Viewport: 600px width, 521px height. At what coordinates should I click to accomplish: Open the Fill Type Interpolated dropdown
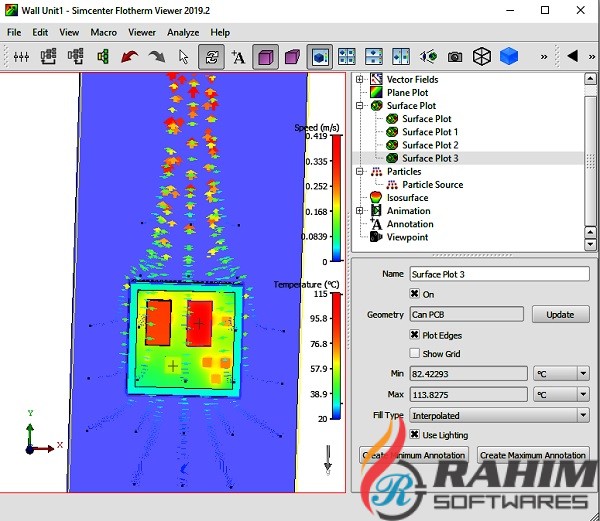click(x=499, y=415)
